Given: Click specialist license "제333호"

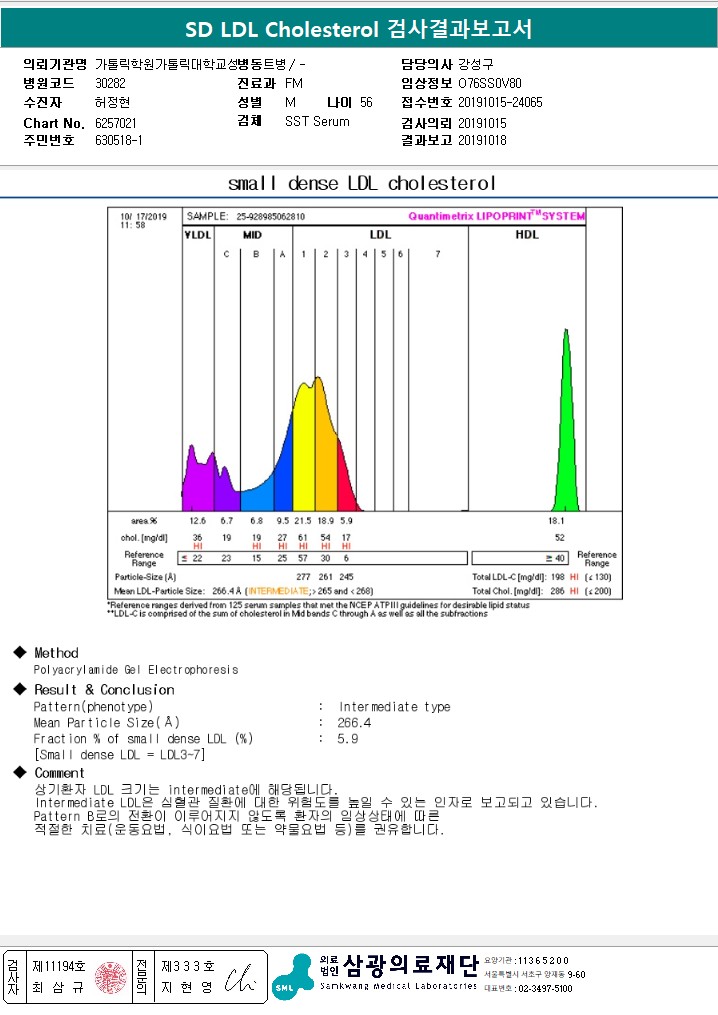Looking at the screenshot, I should 188,966.
